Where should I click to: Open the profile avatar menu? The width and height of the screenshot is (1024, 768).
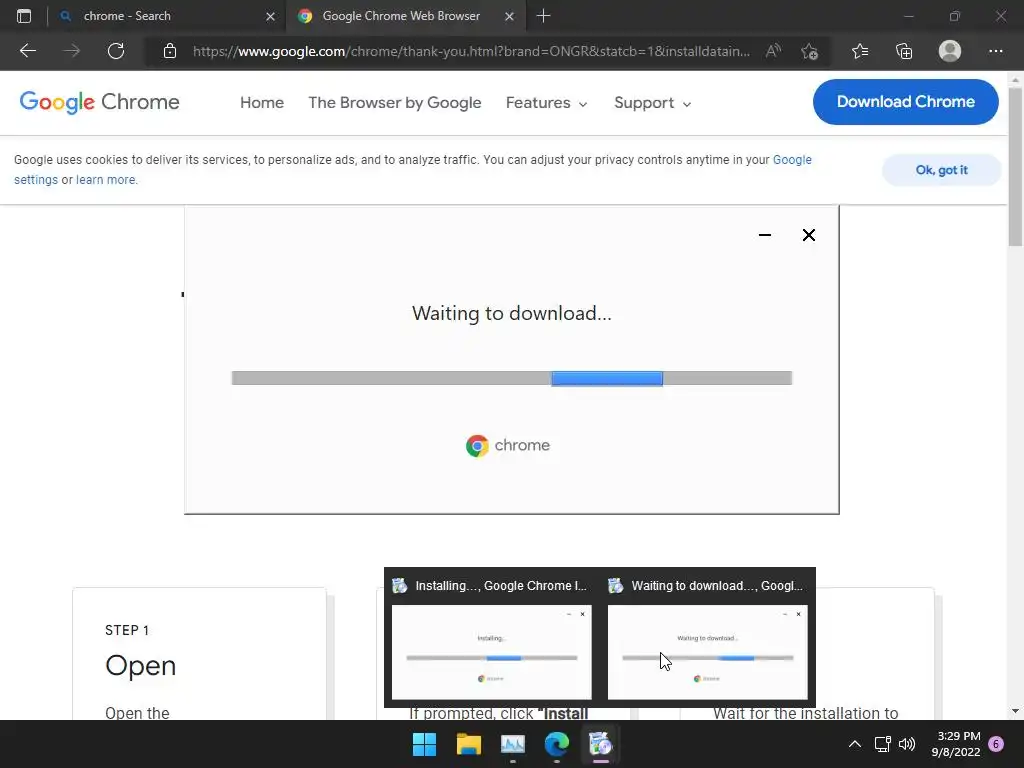(x=950, y=51)
